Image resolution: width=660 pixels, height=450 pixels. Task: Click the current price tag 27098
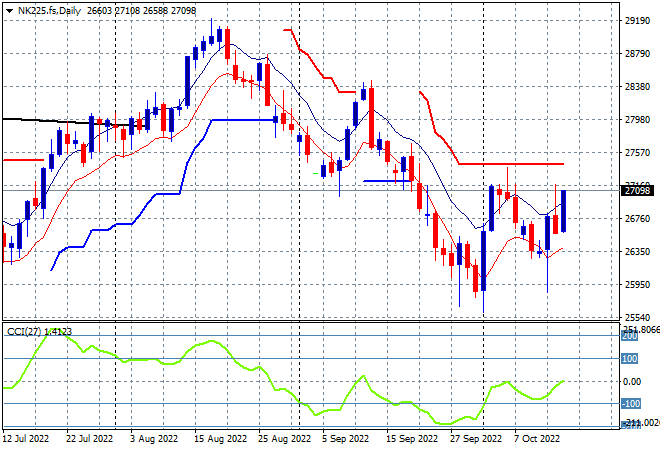tap(637, 191)
